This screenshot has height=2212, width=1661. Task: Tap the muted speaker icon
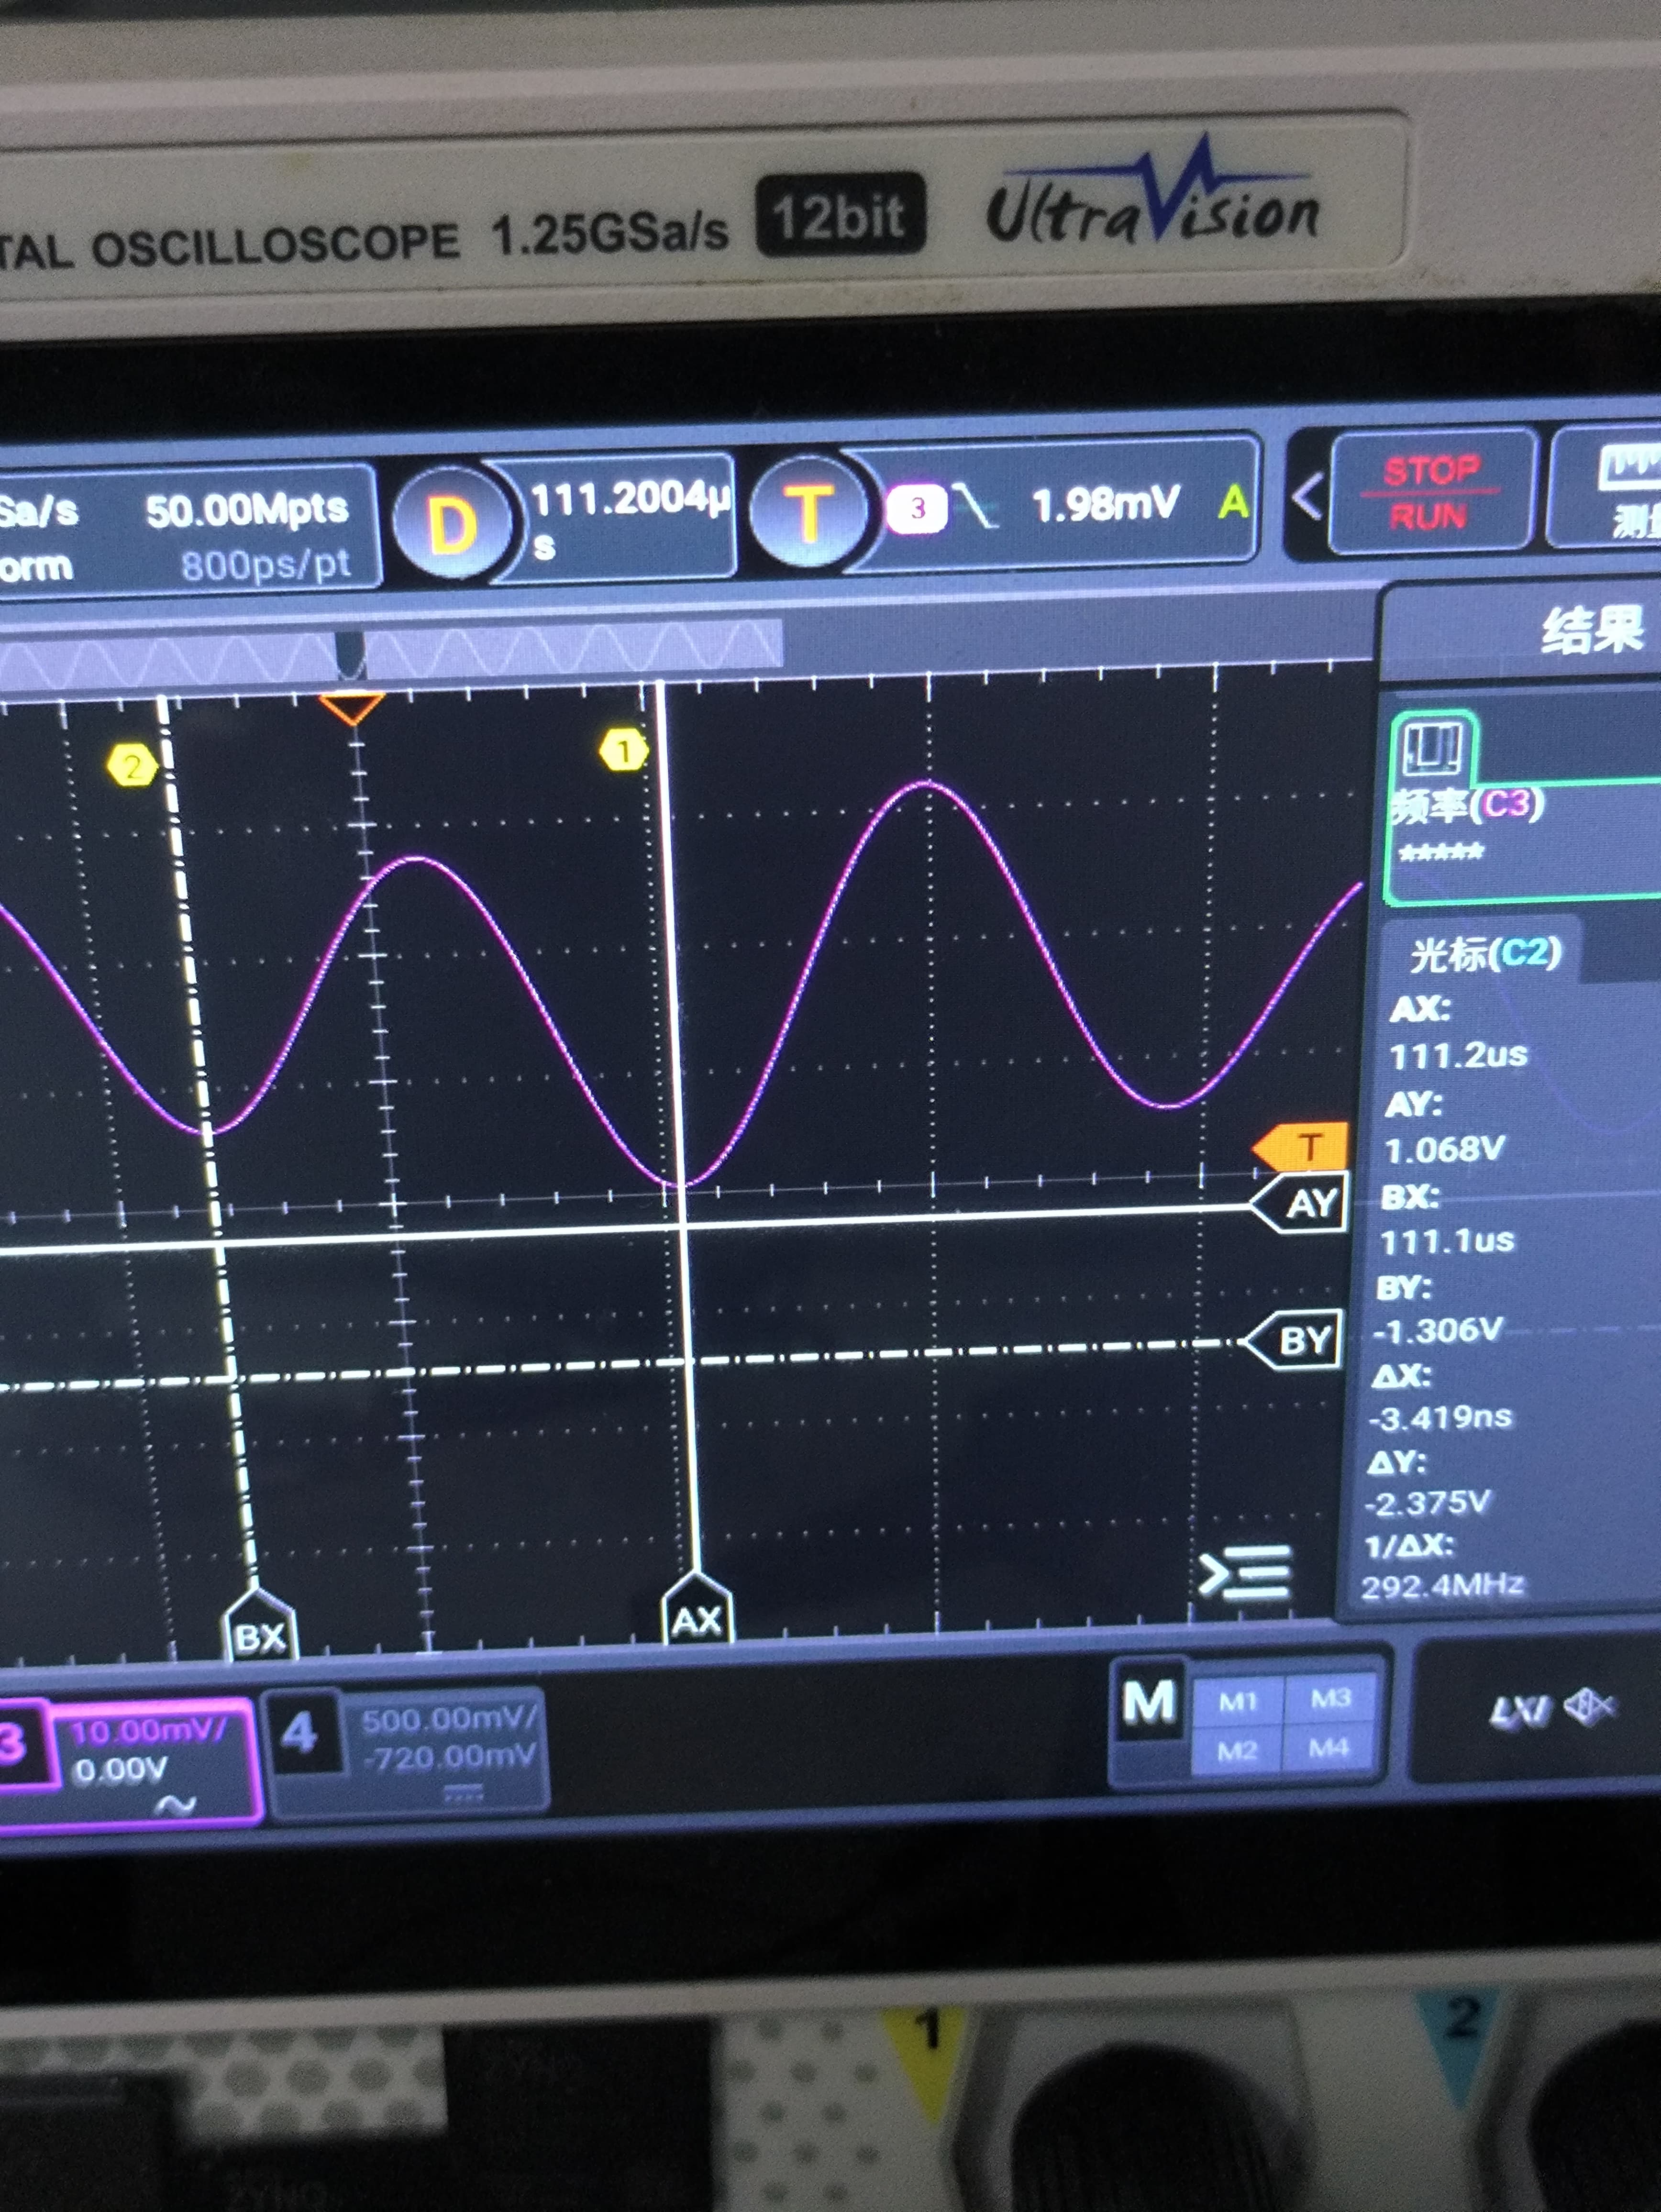tap(1588, 1705)
